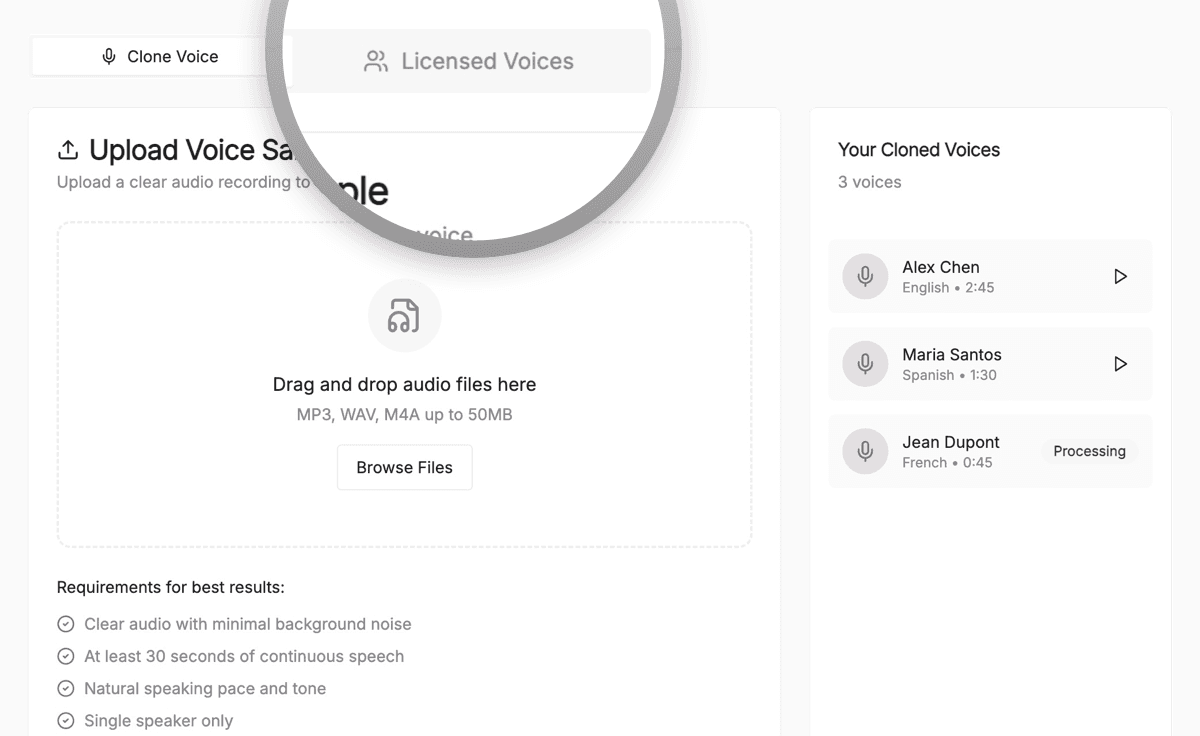This screenshot has width=1200, height=736.
Task: Click the 3 voices count label
Action: (869, 182)
